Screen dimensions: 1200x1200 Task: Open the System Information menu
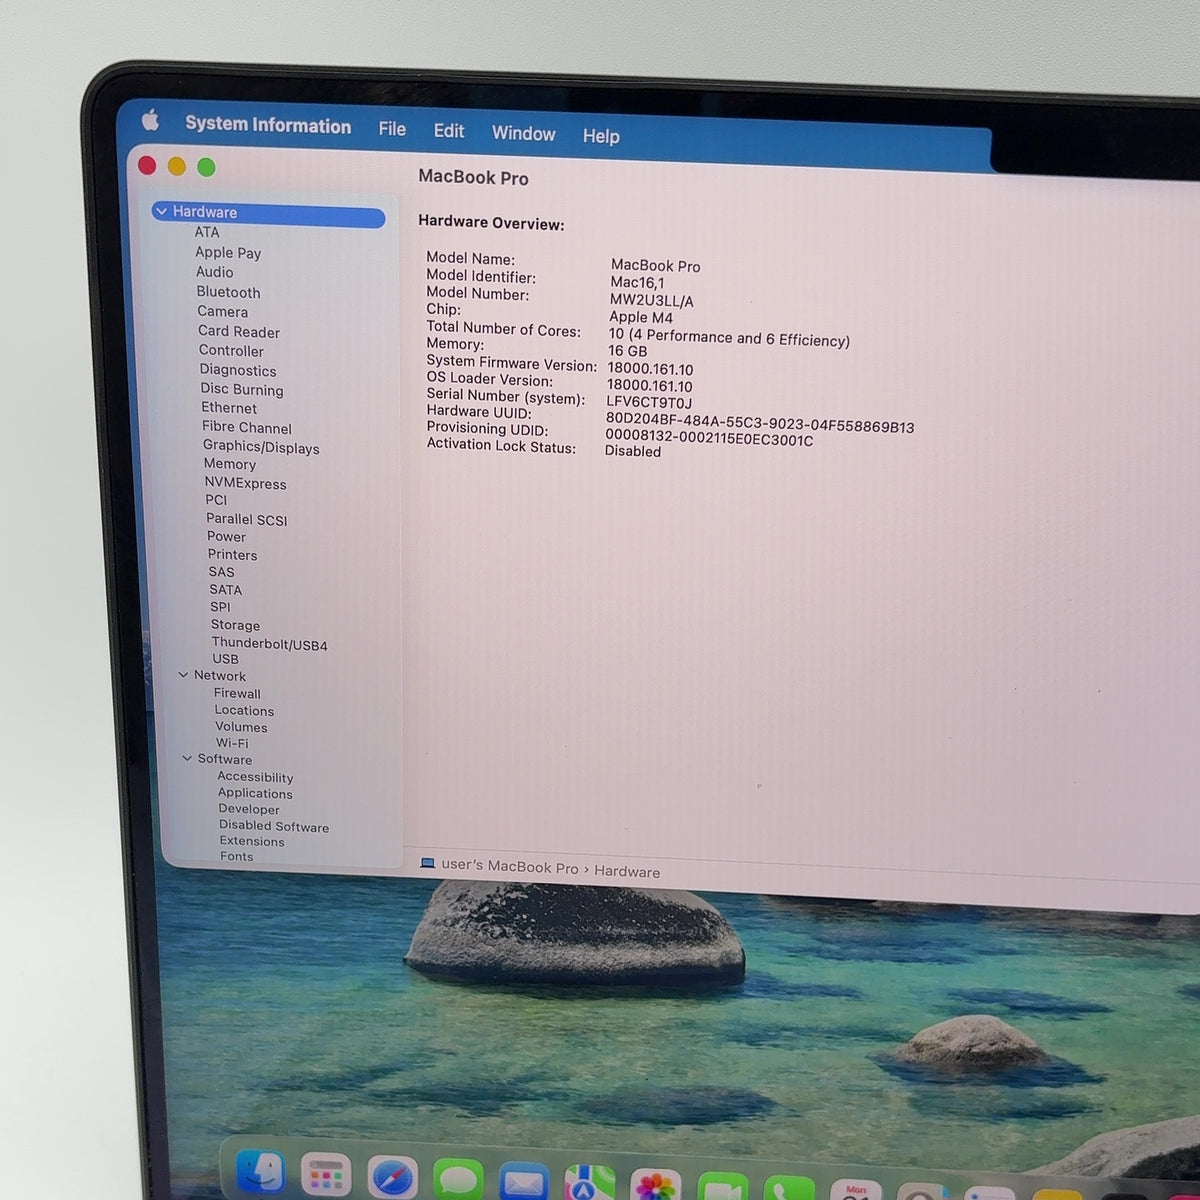pyautogui.click(x=268, y=125)
